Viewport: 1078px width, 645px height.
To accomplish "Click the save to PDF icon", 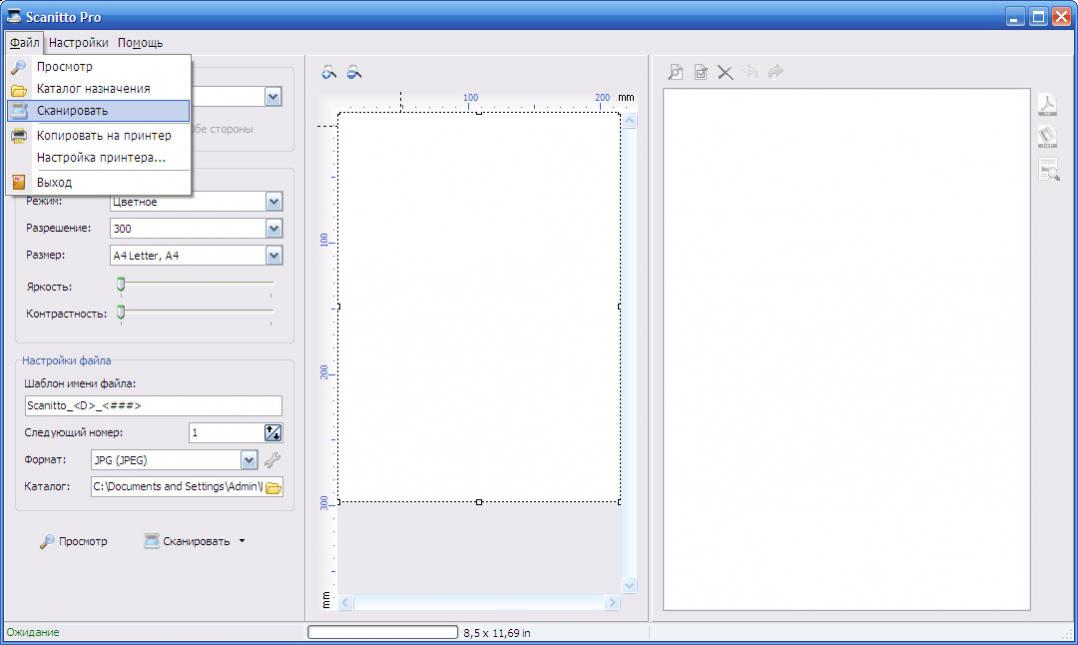I will pos(1047,105).
